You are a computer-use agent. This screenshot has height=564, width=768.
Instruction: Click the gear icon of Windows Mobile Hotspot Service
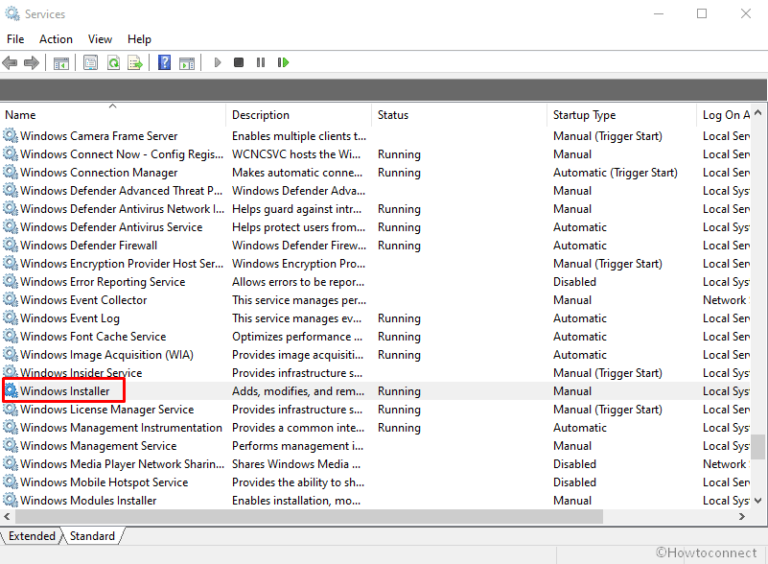(11, 482)
